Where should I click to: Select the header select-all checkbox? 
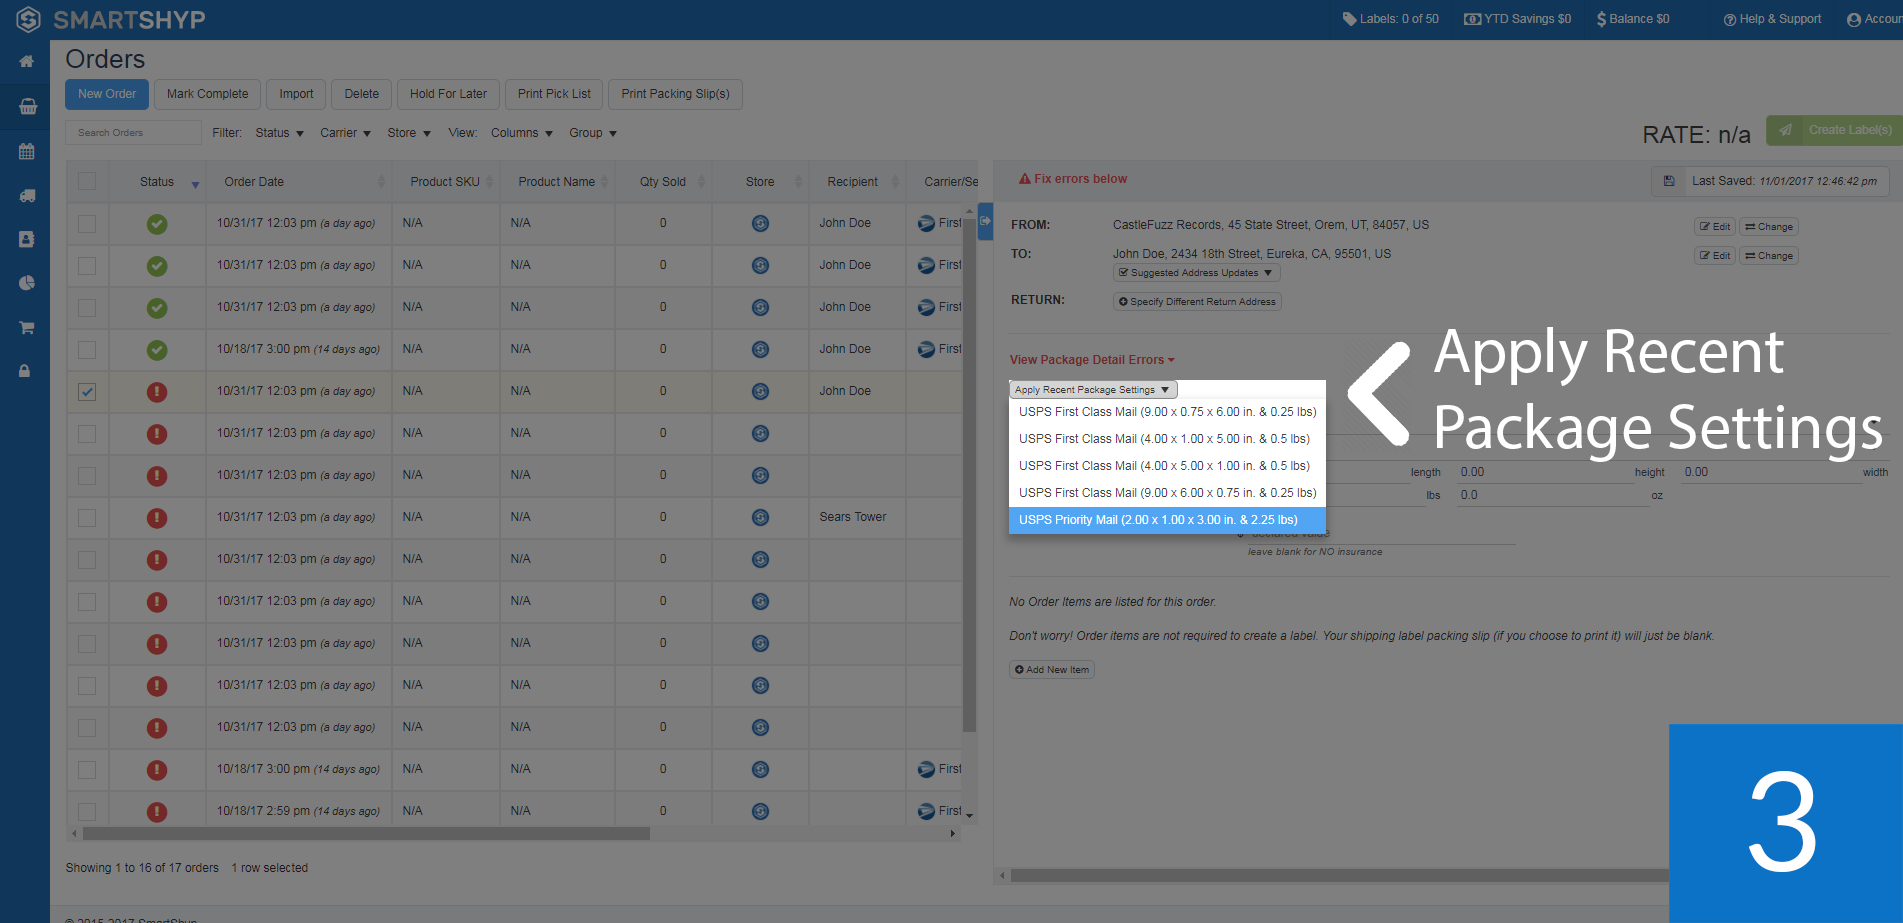coord(87,181)
